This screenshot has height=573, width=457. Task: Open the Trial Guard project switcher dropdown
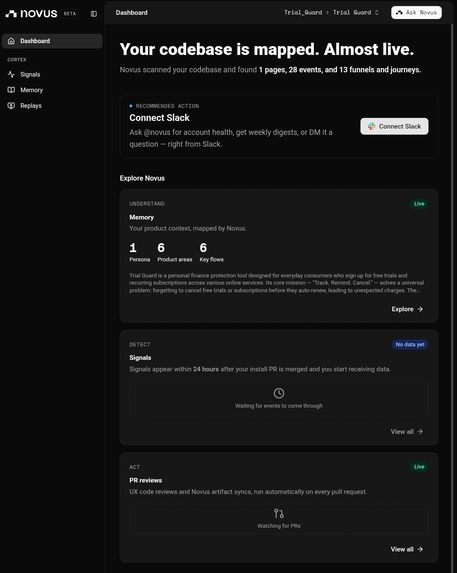[x=356, y=12]
